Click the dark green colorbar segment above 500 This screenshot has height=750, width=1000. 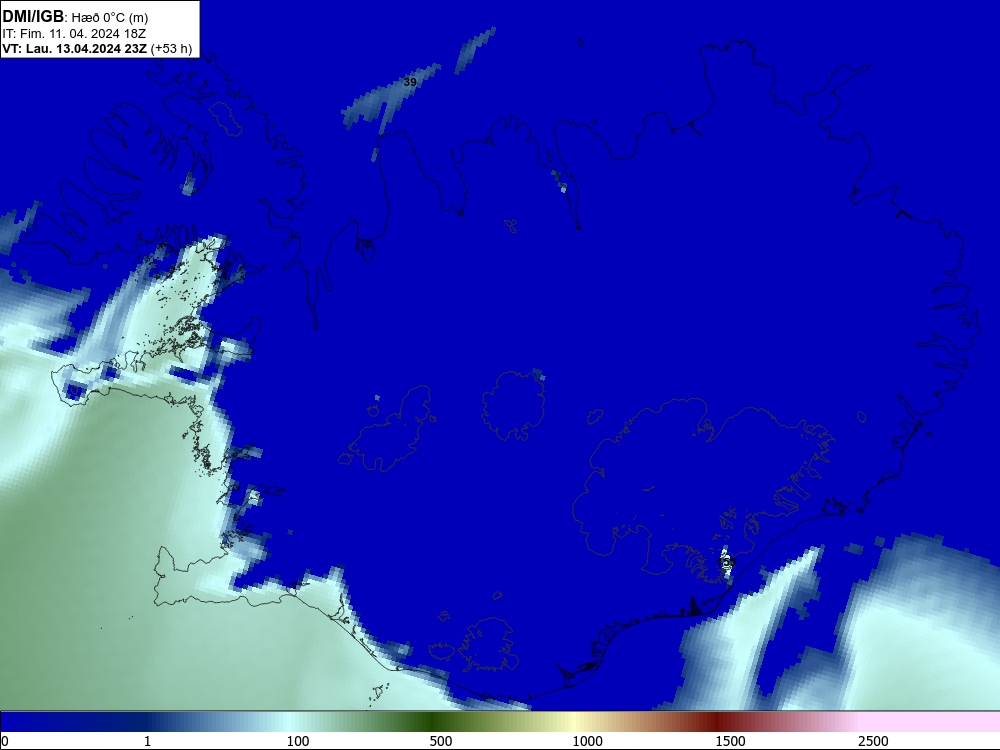point(434,722)
